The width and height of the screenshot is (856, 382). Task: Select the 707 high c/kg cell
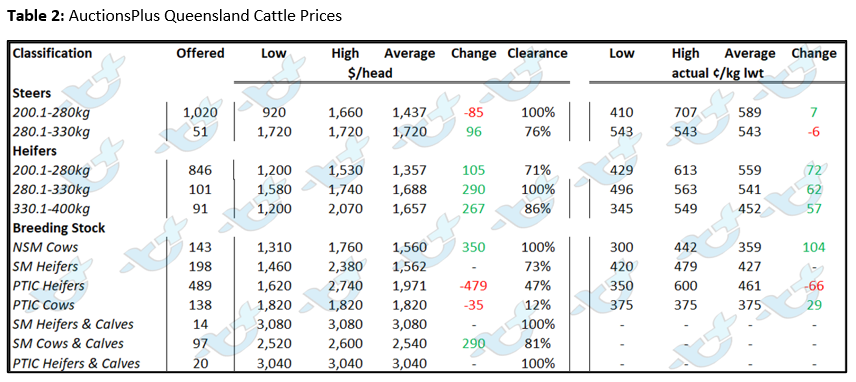click(685, 113)
